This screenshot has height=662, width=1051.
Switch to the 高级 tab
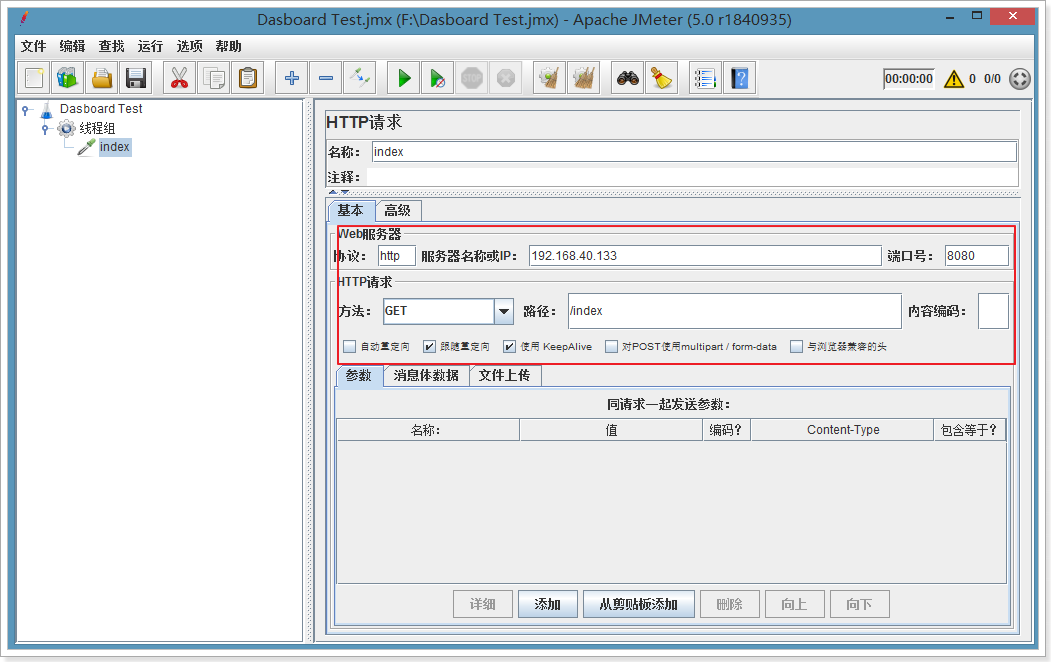click(398, 211)
